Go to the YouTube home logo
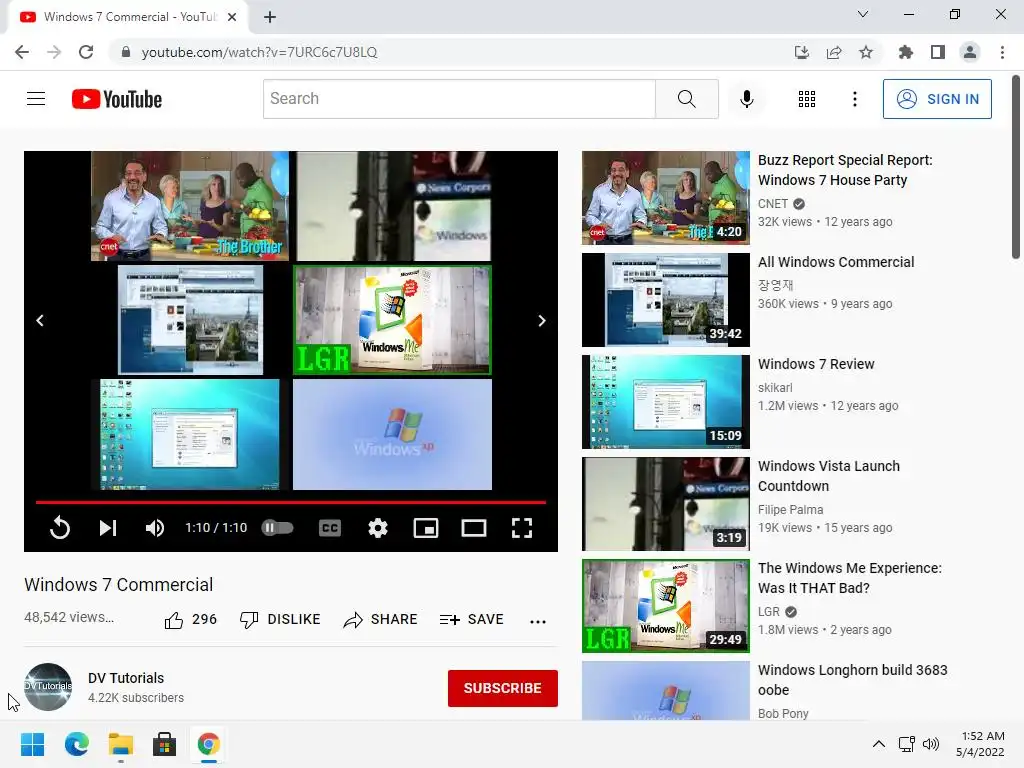Screen dimensions: 1024x768 117,99
